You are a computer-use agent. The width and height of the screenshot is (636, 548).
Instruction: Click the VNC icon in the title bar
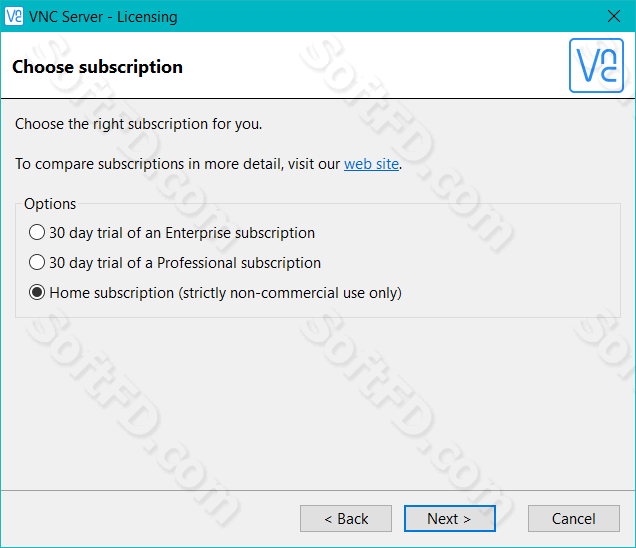click(14, 16)
